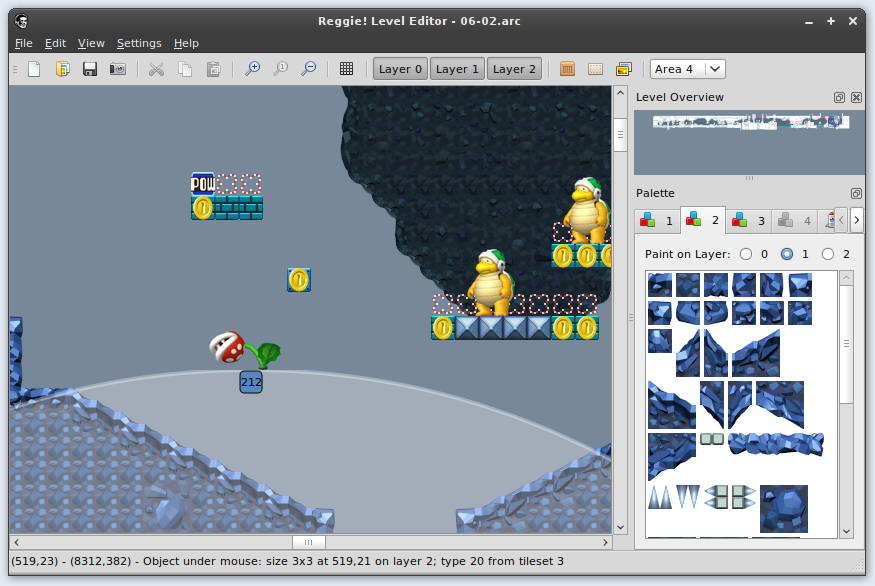
Task: Toggle Layer 2 visibility button
Action: [x=514, y=69]
